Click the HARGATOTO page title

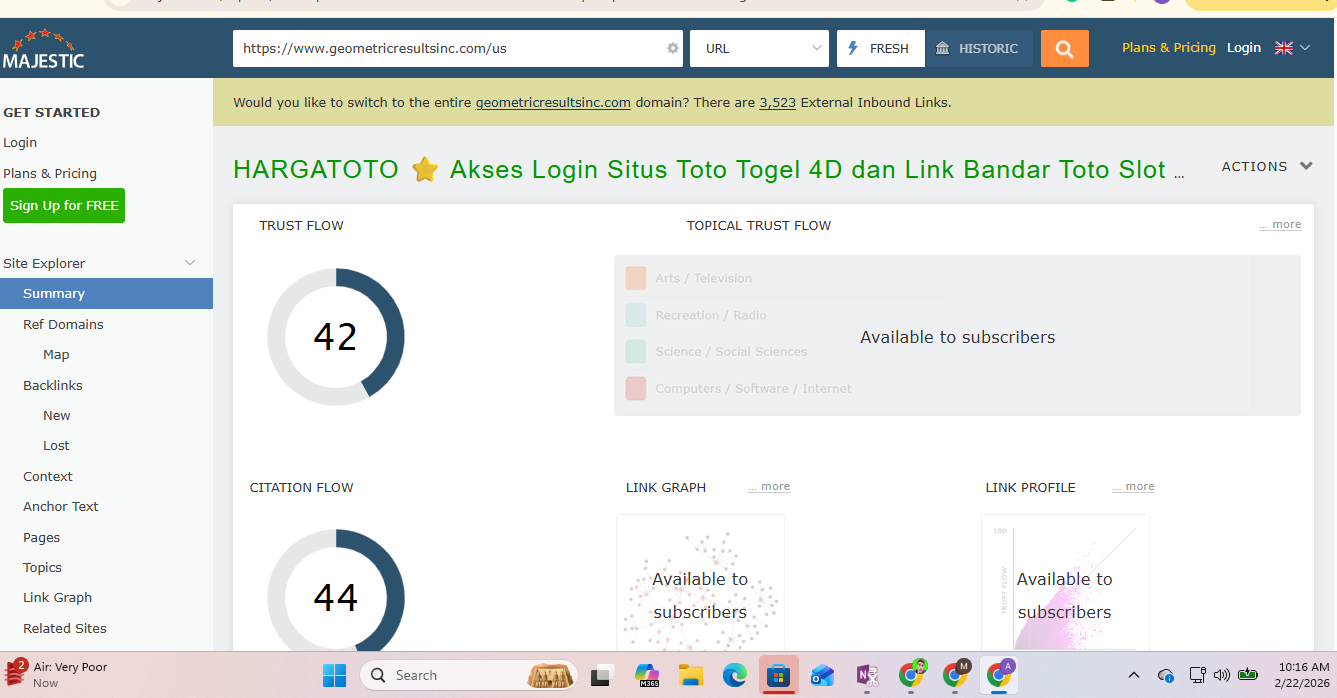point(709,170)
